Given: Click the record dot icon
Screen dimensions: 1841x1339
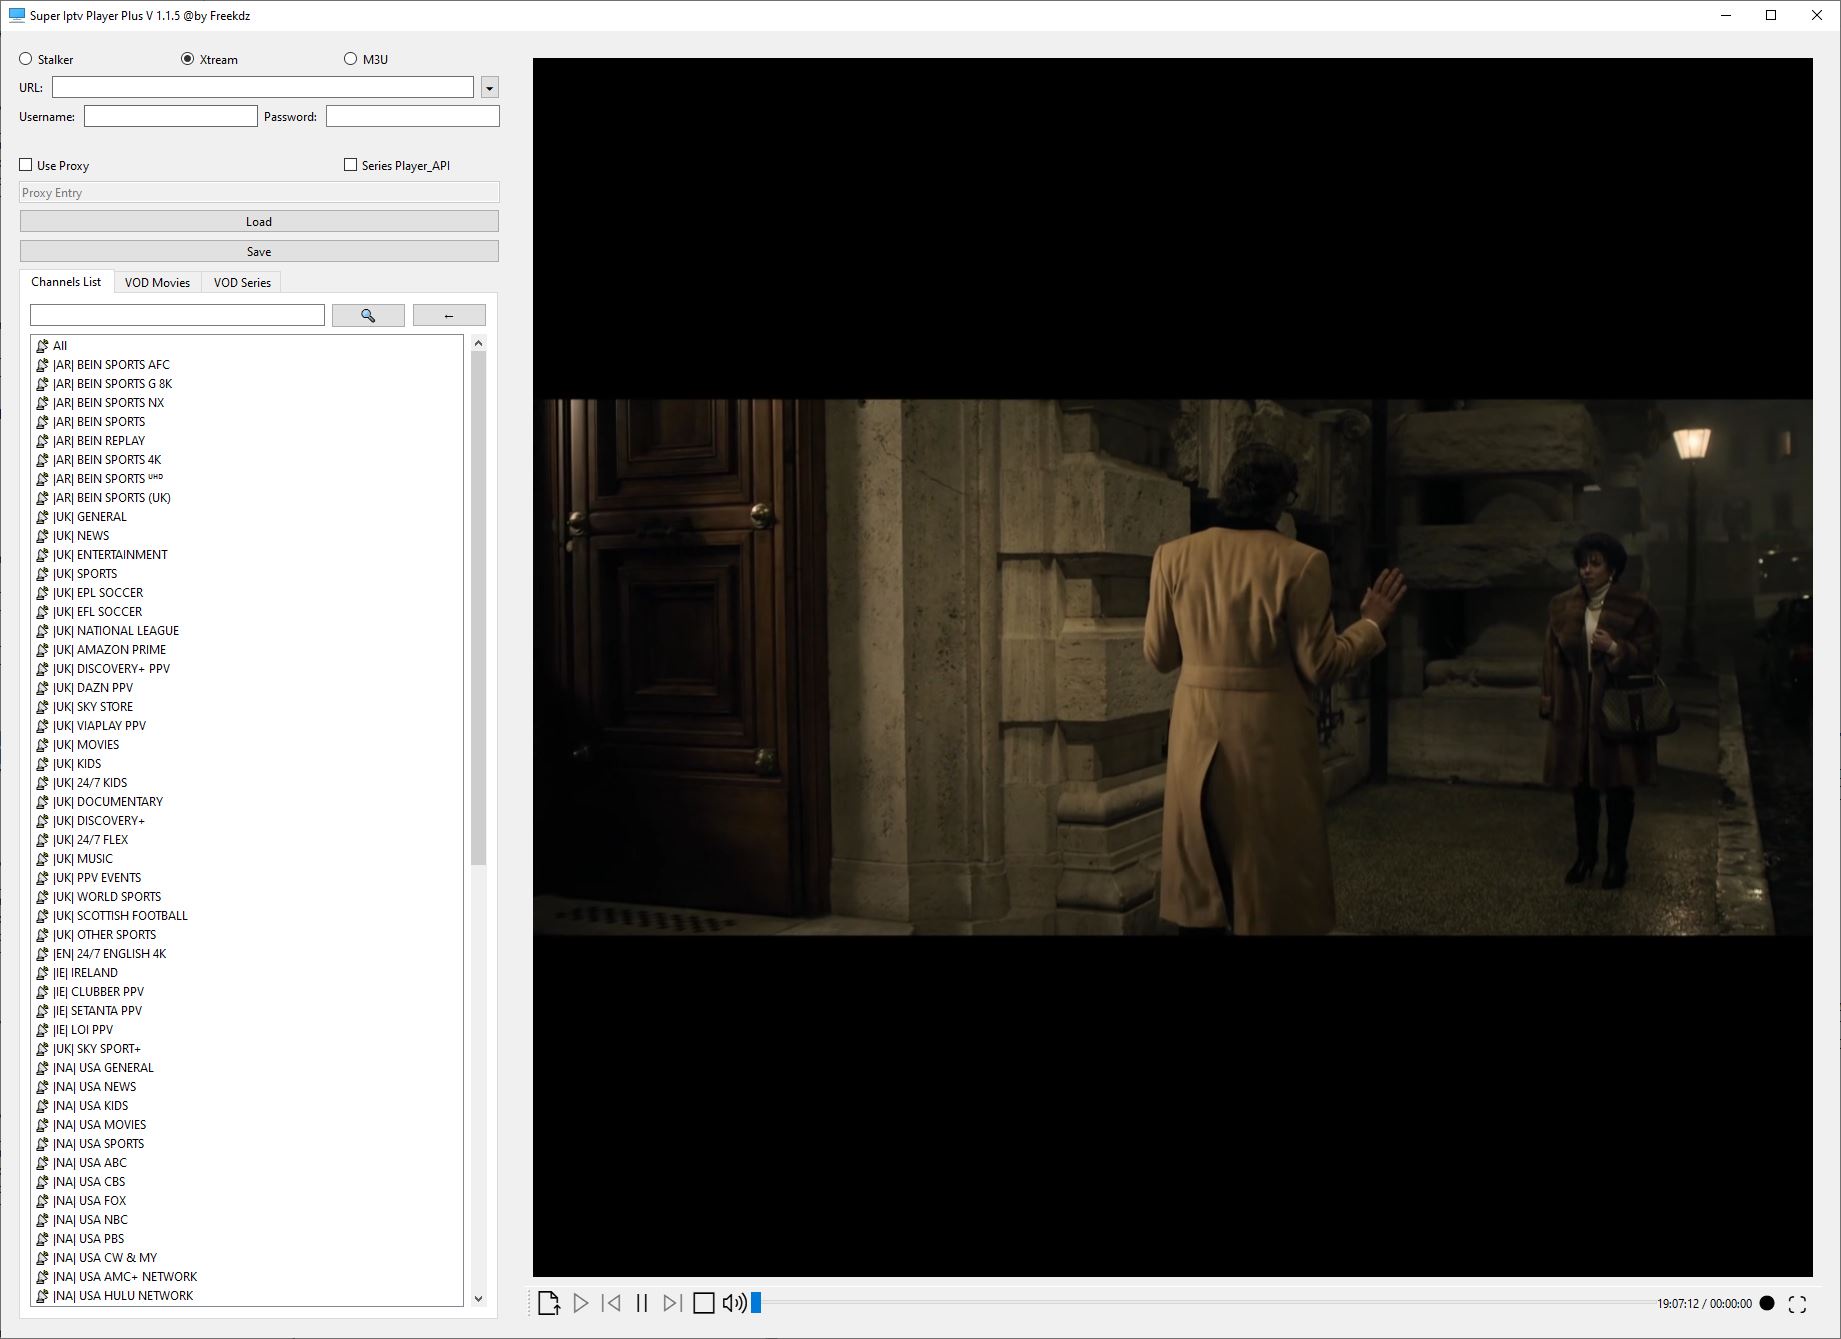Looking at the screenshot, I should (x=1767, y=1303).
